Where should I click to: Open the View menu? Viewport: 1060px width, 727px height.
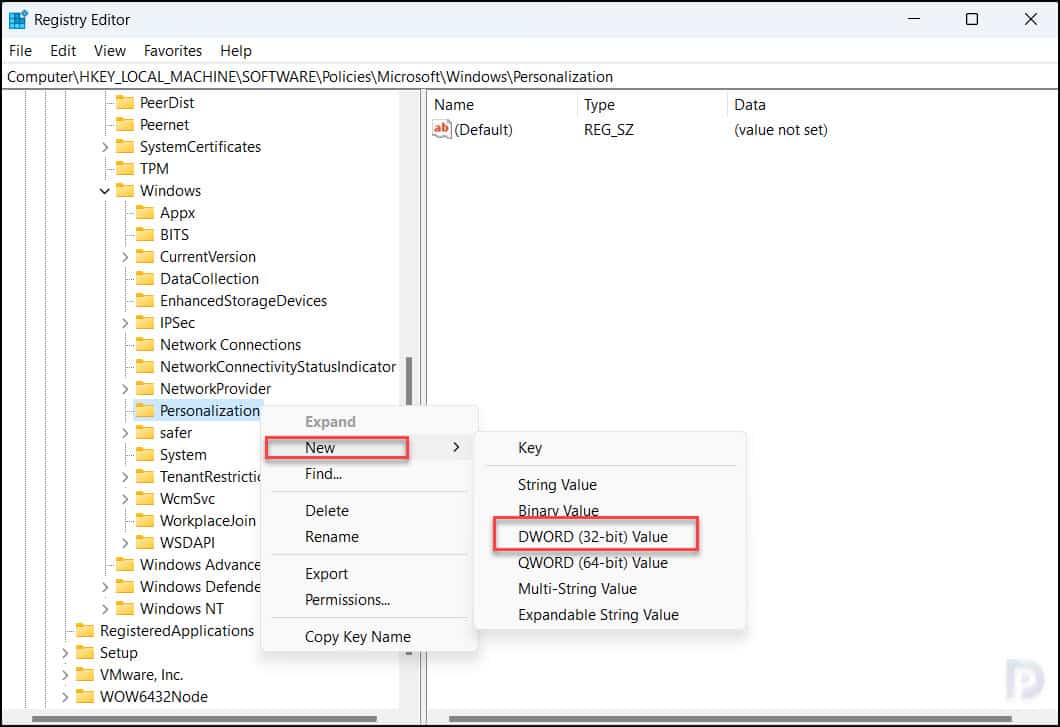110,51
